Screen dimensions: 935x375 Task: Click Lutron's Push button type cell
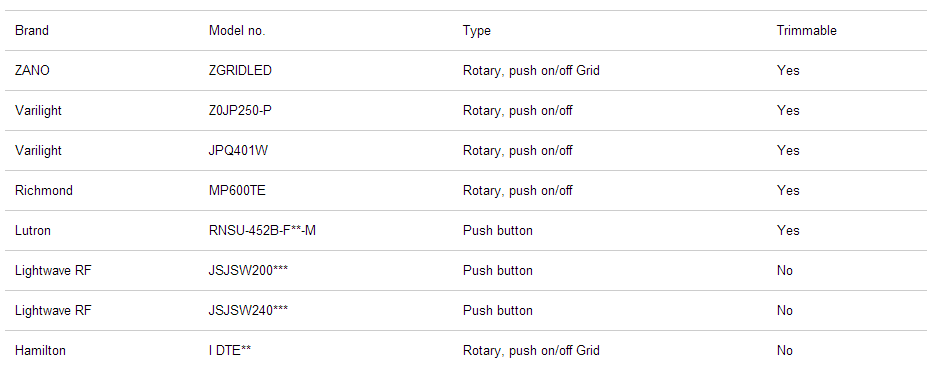point(497,230)
